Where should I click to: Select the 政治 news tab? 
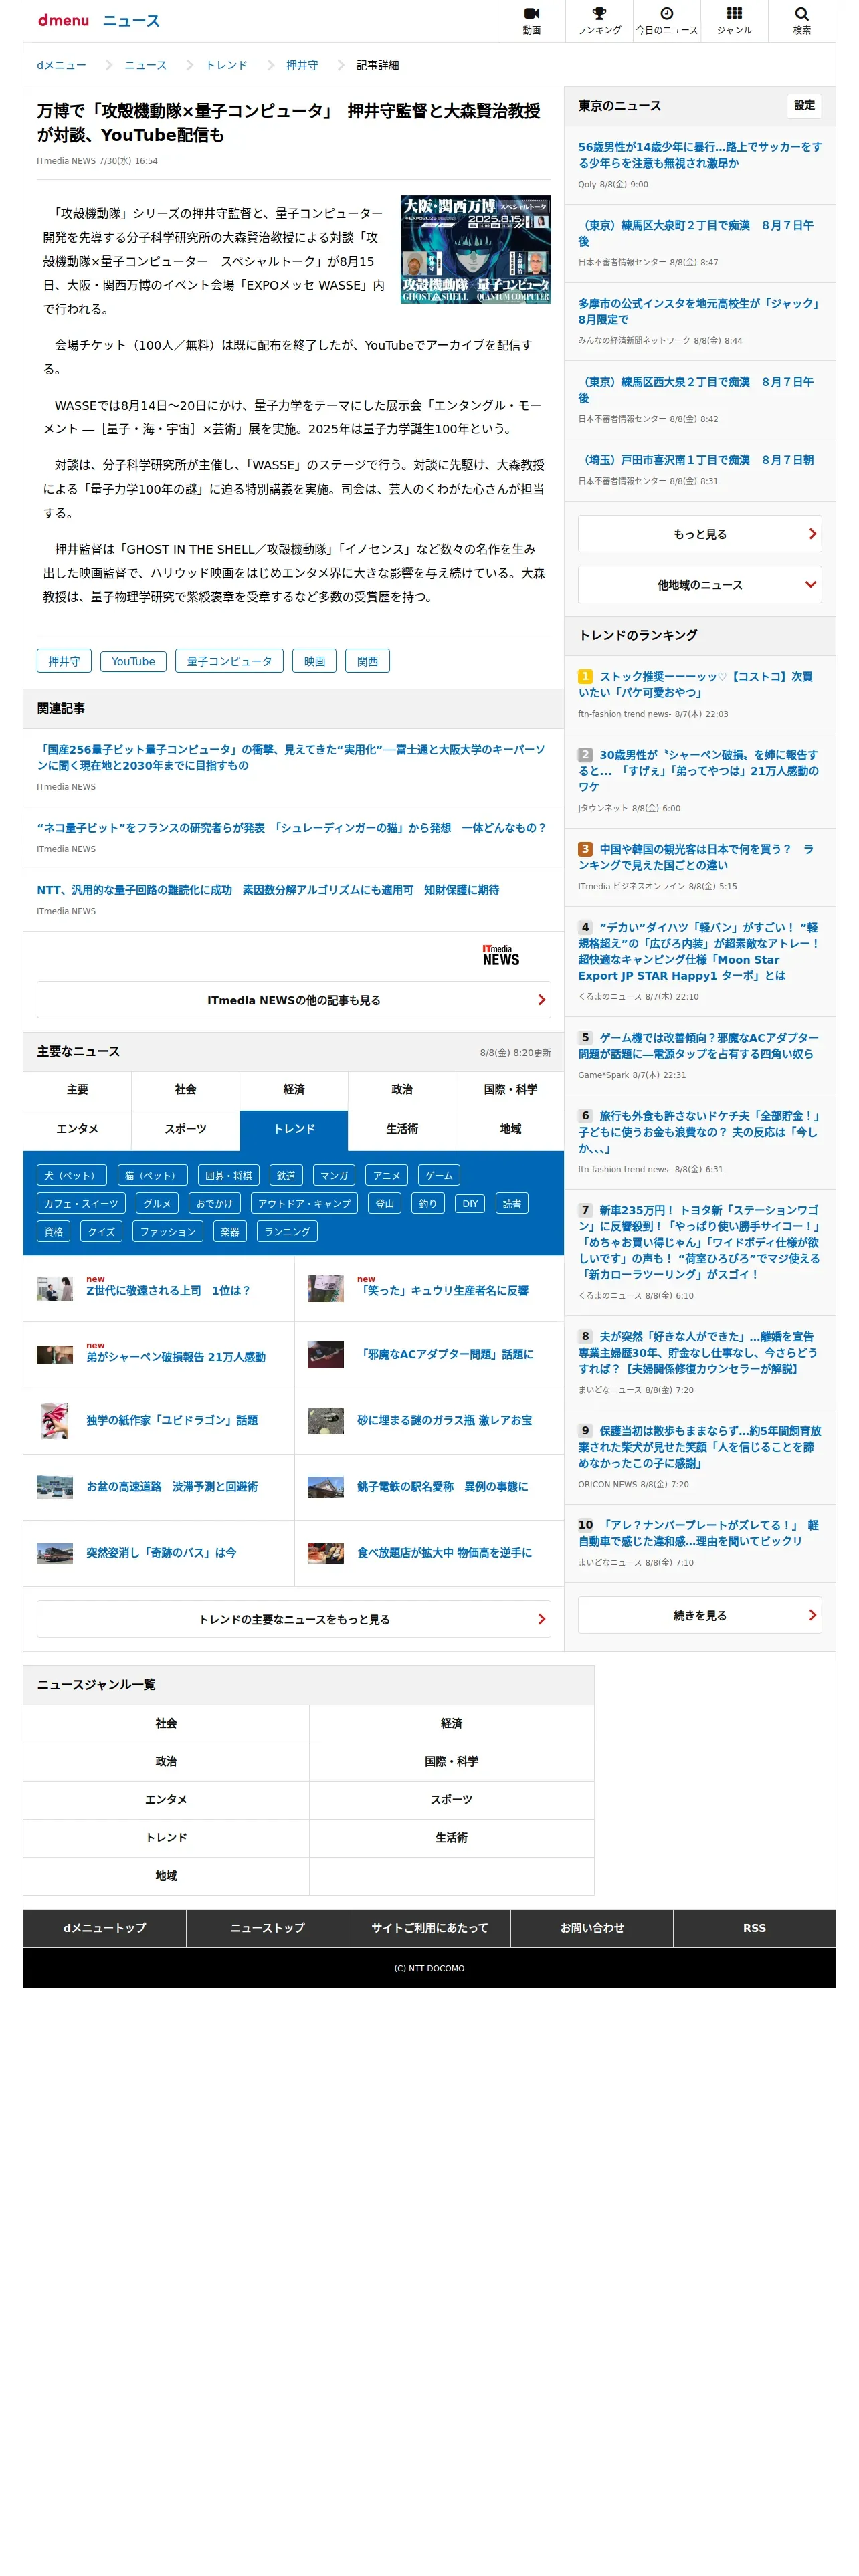click(x=402, y=1090)
